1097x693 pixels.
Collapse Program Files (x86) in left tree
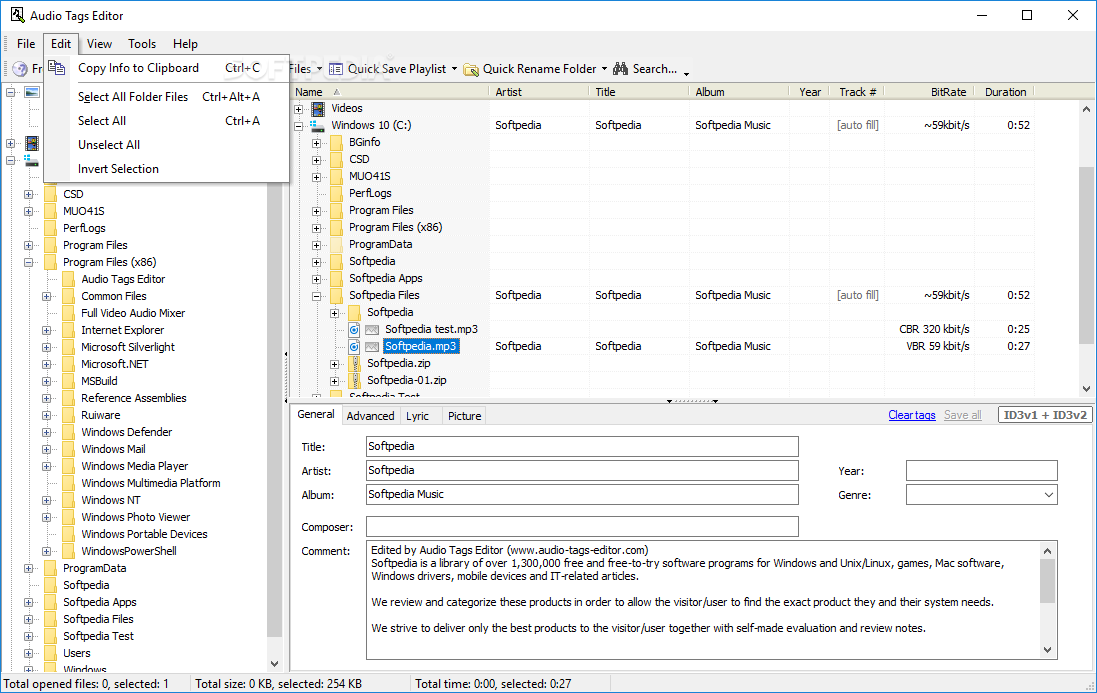point(29,263)
